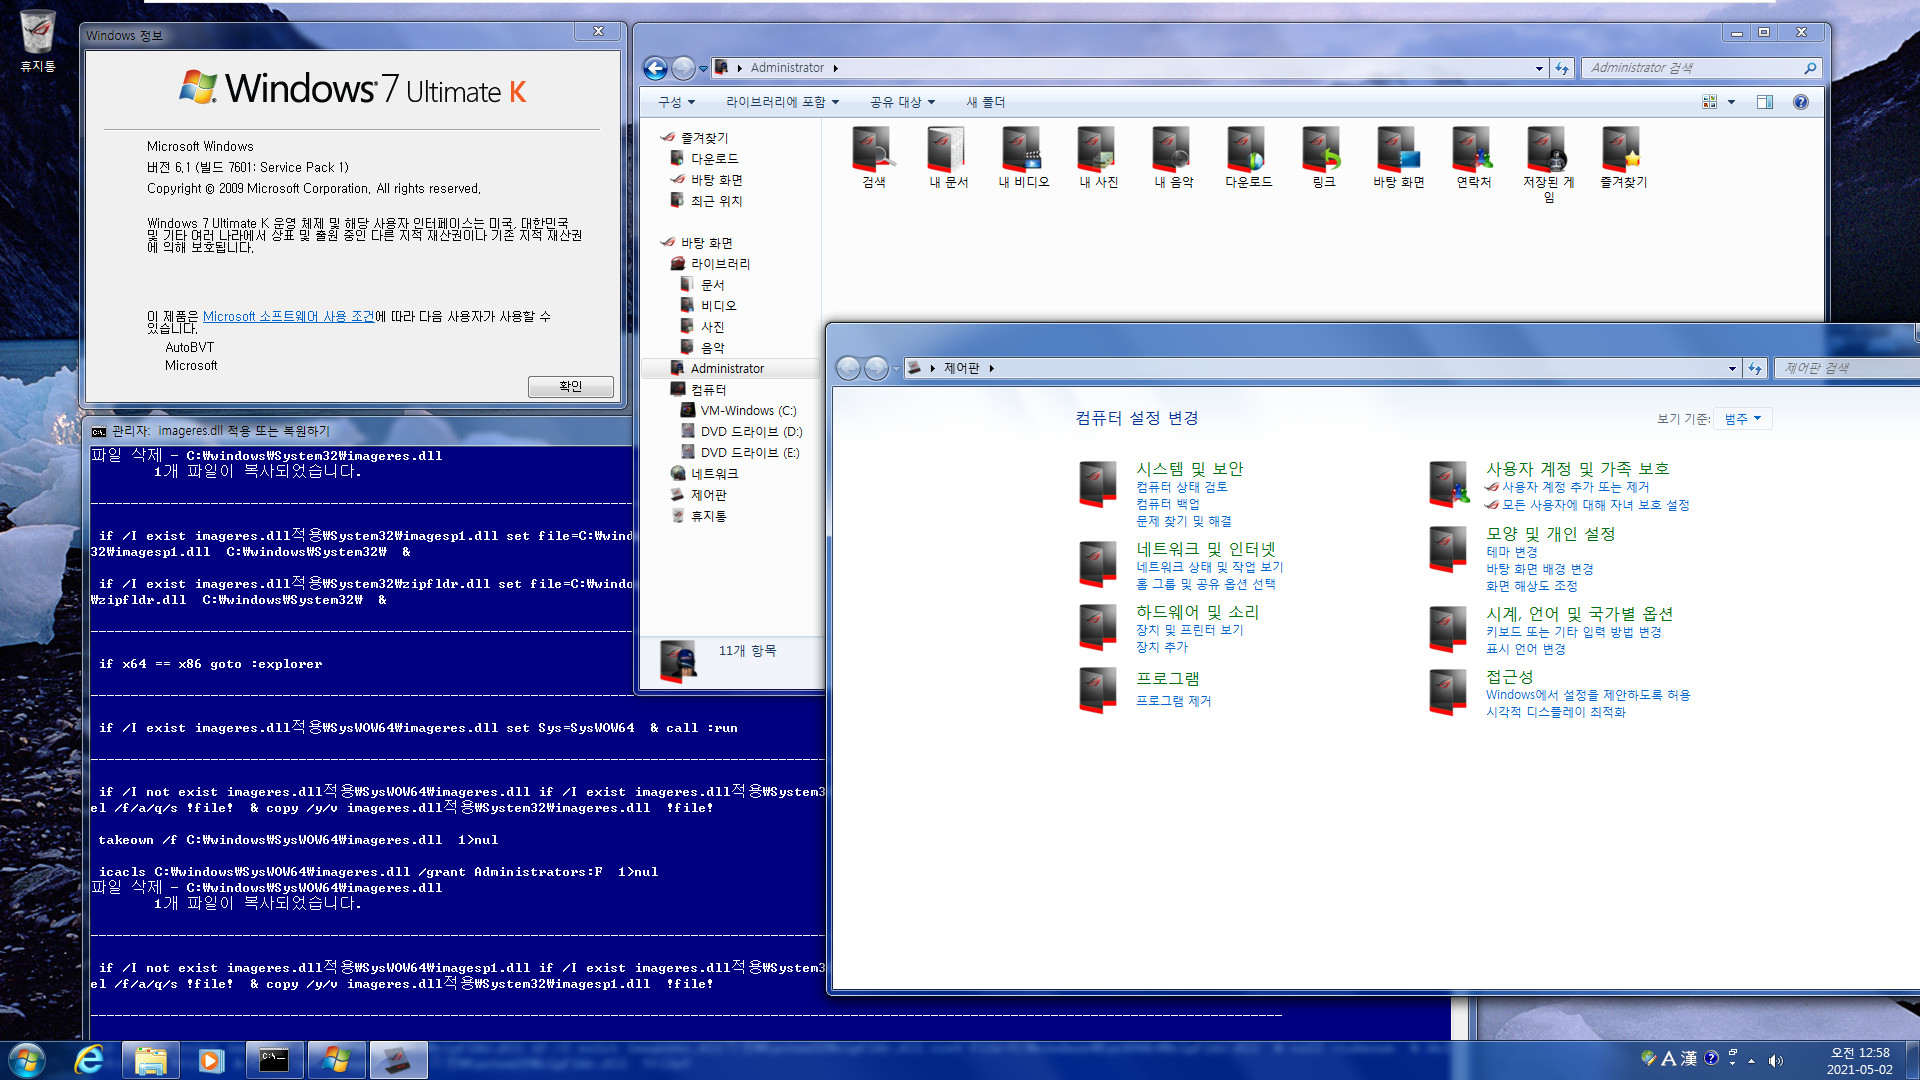Viewport: 1920px width, 1080px height.
Task: Select DVD 드라이브 (D:) in the tree
Action: [x=751, y=432]
